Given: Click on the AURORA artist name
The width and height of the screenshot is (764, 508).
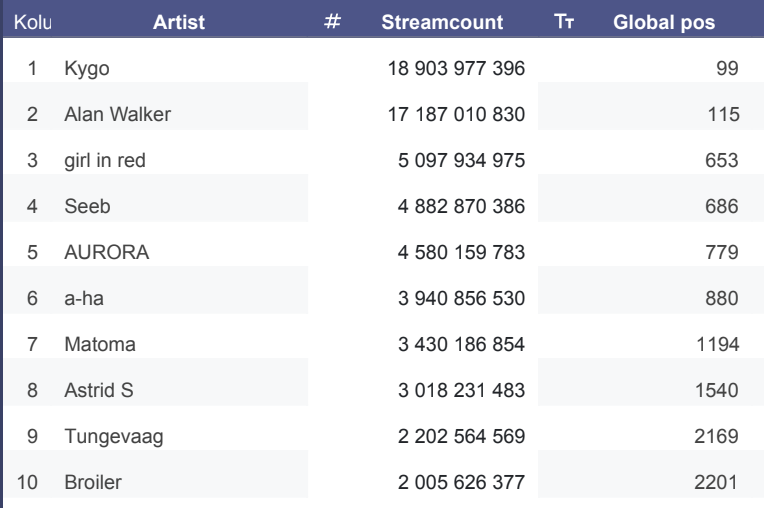Looking at the screenshot, I should (107, 253).
